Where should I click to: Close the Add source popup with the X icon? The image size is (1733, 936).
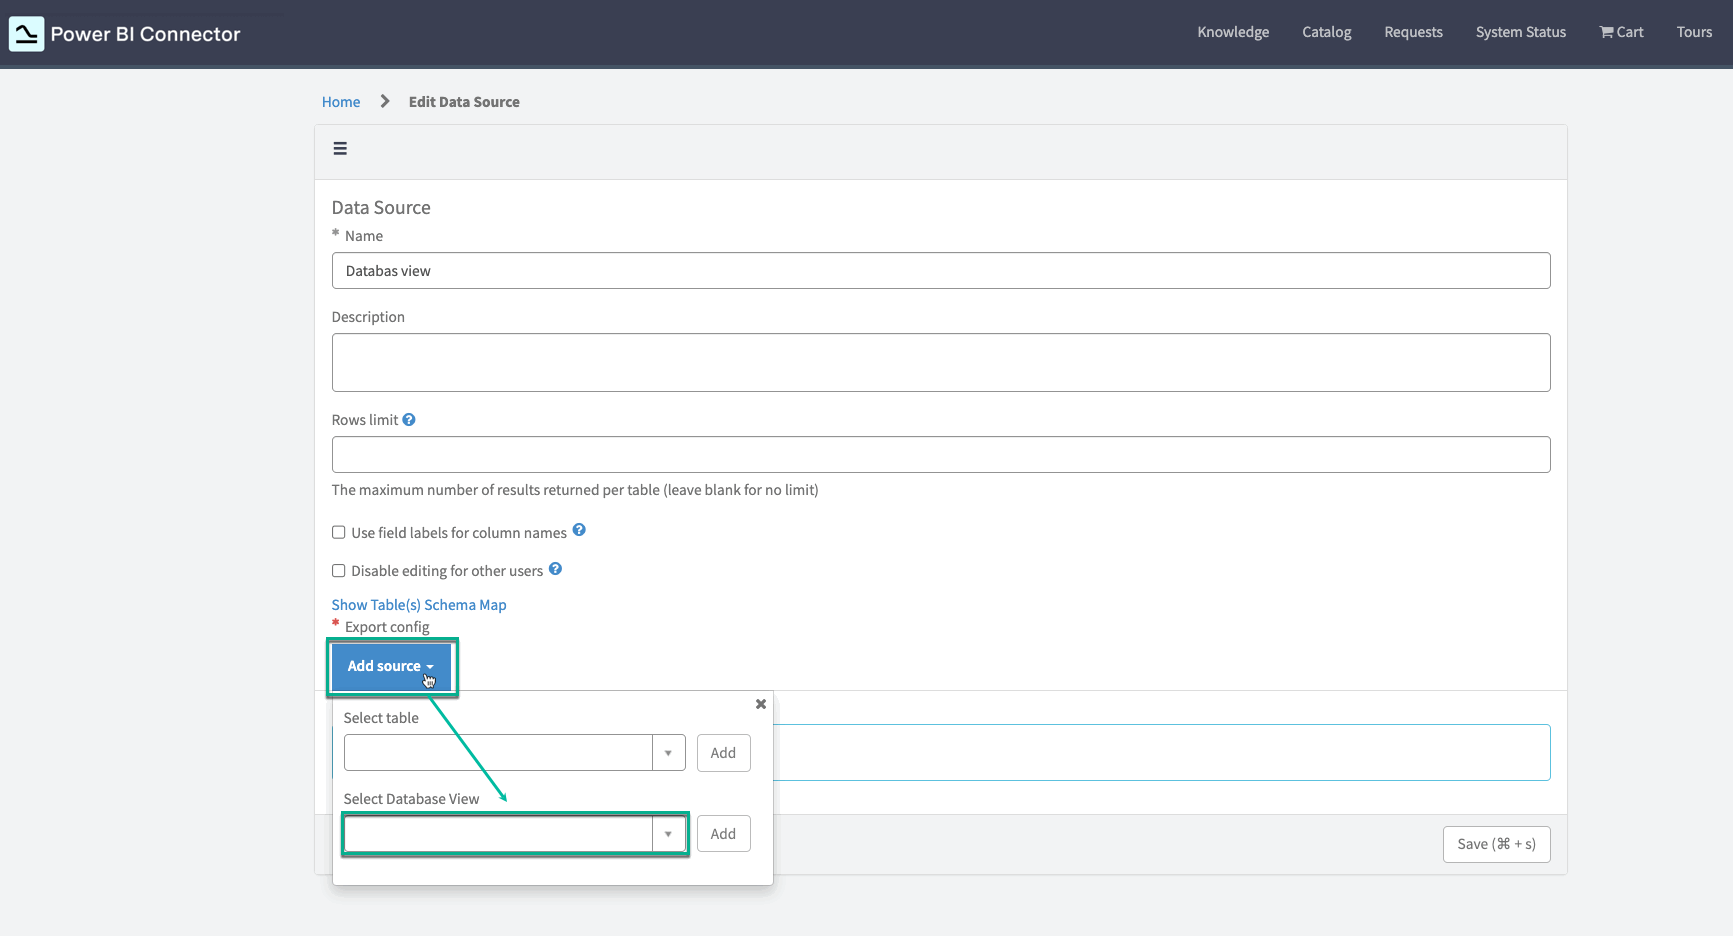pyautogui.click(x=760, y=704)
